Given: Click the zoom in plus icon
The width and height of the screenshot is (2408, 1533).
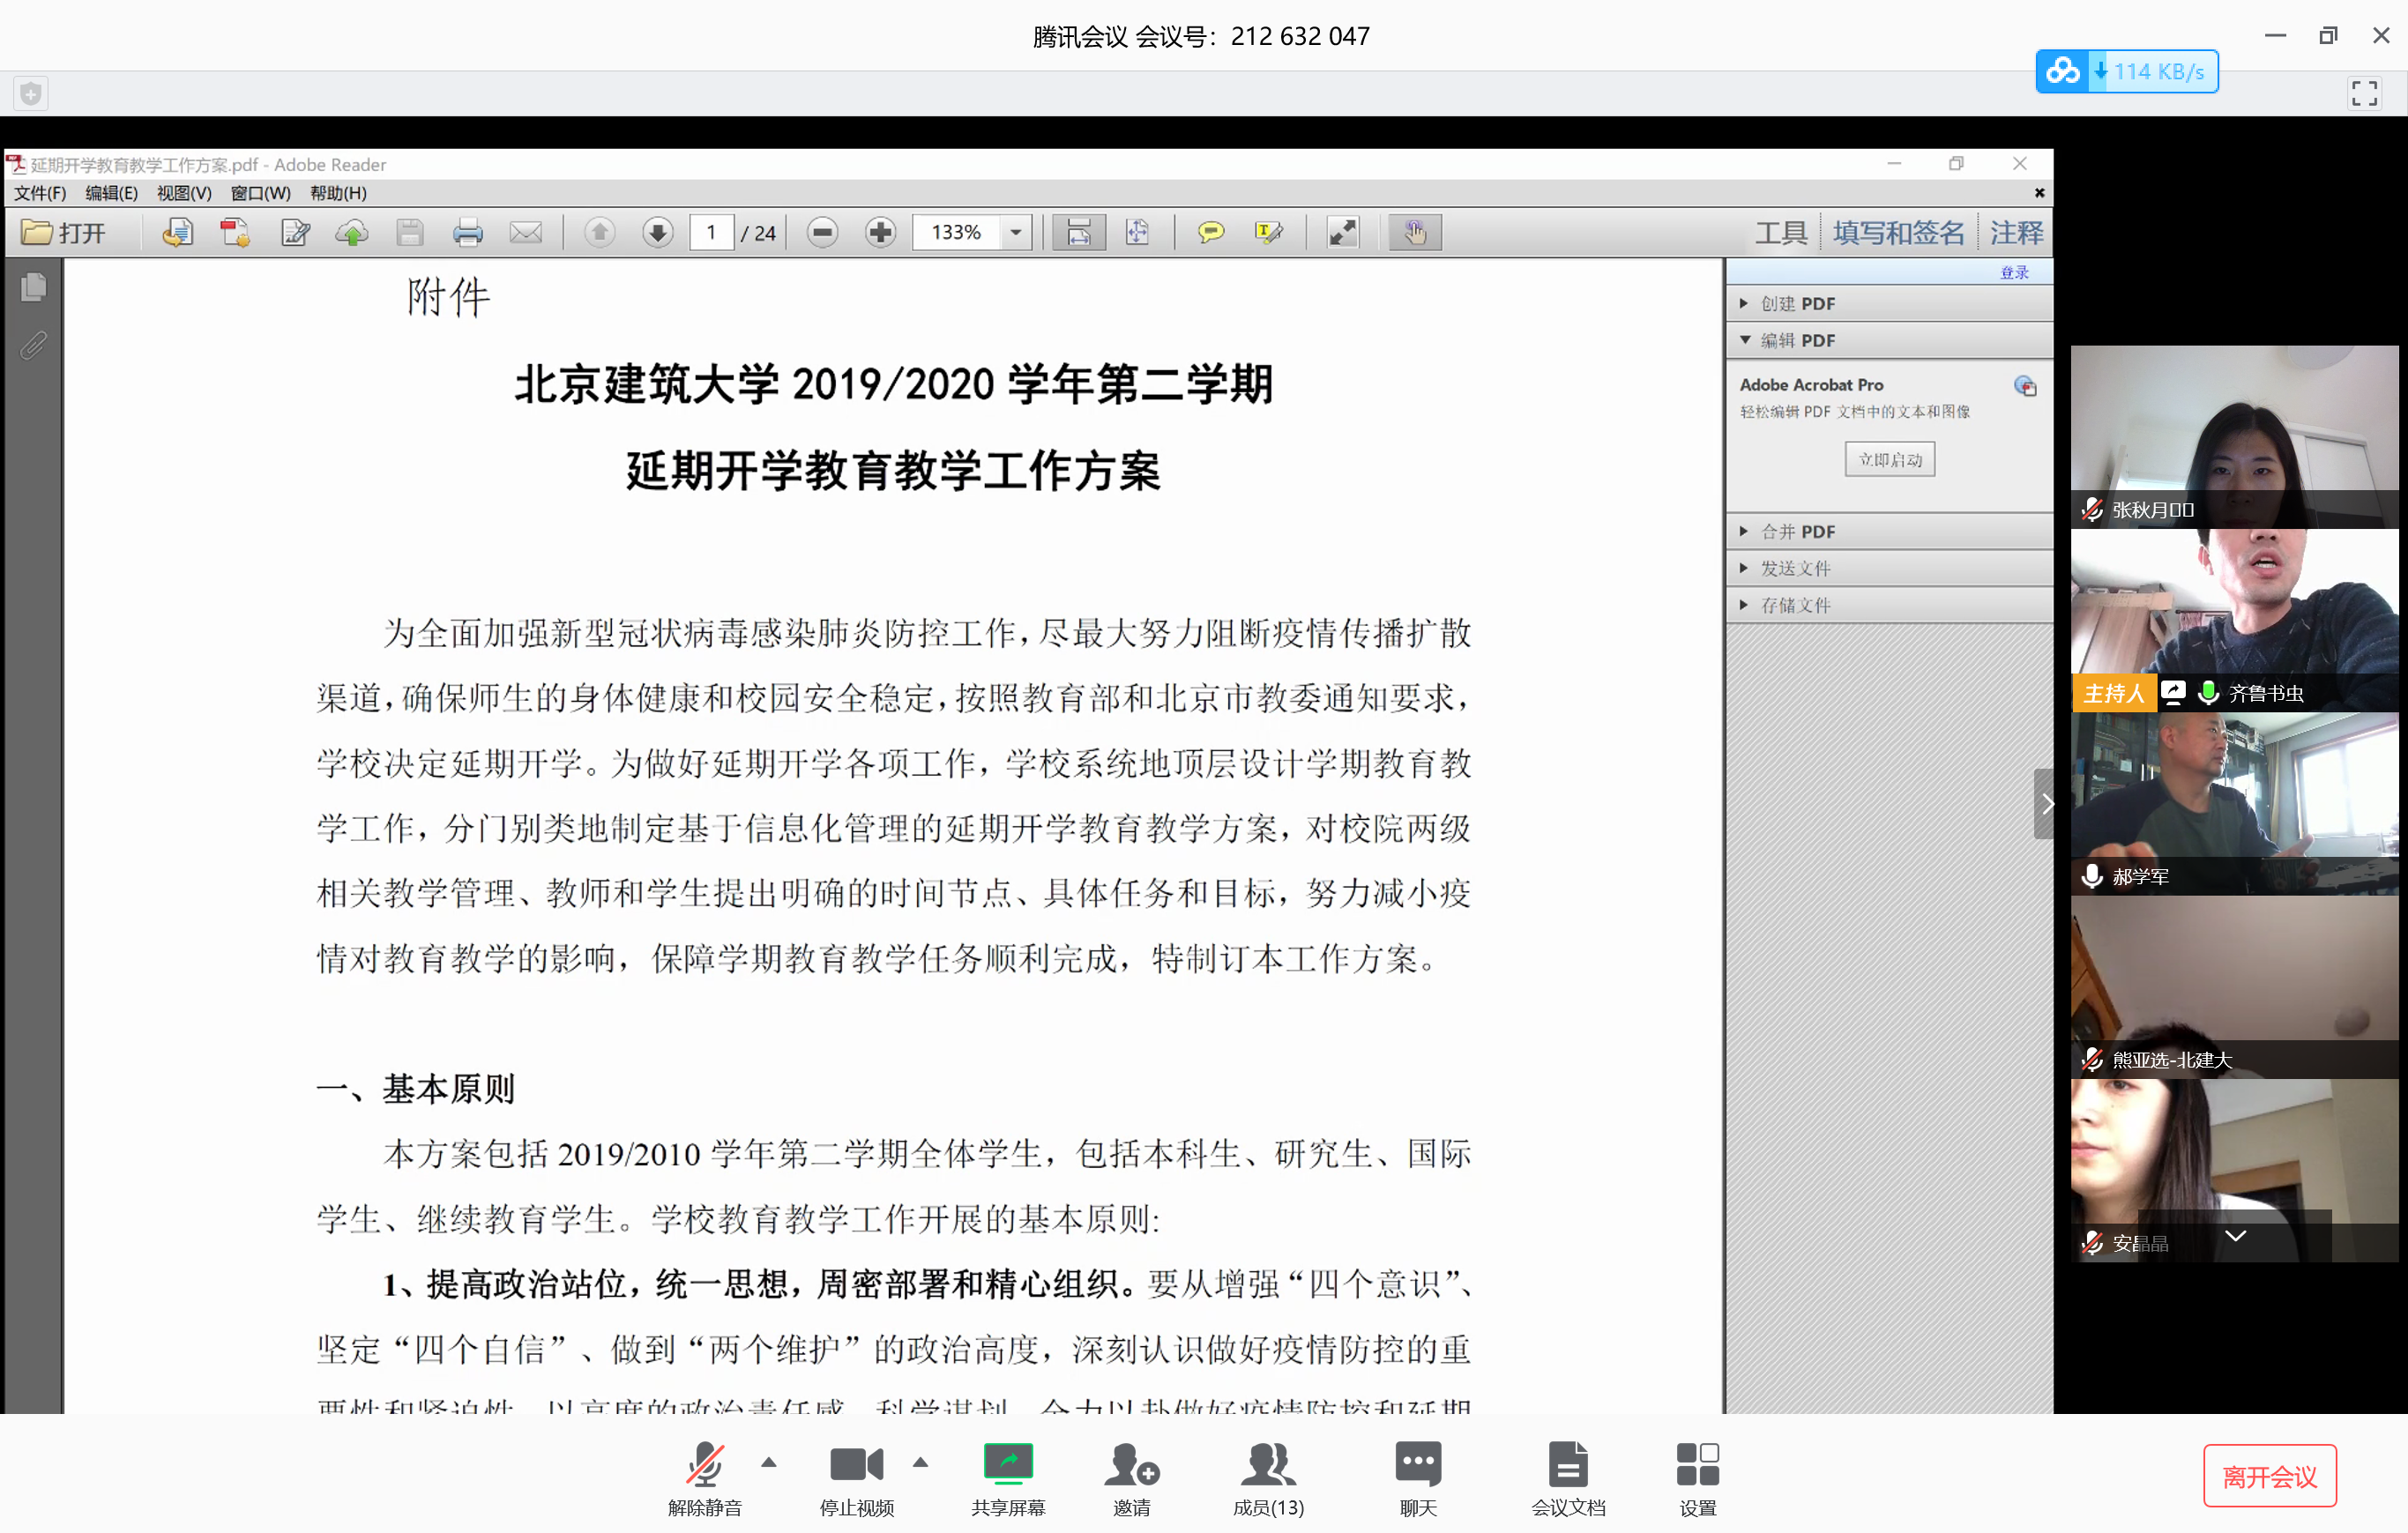Looking at the screenshot, I should pos(880,233).
